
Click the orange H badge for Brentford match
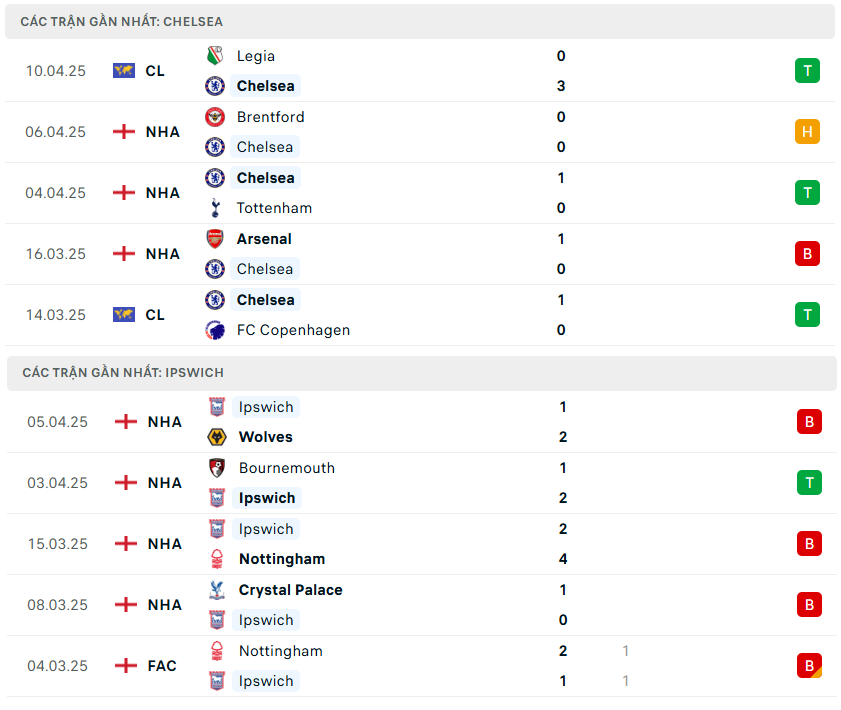807,131
